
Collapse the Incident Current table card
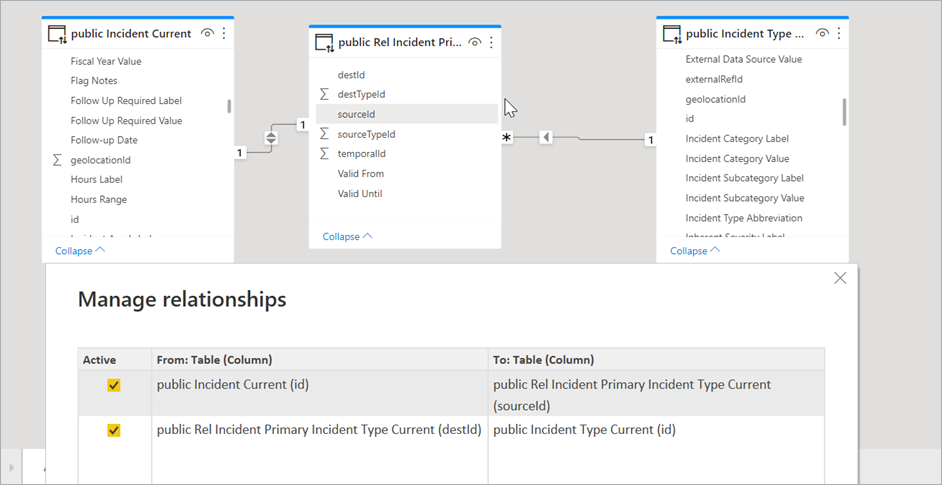pyautogui.click(x=80, y=251)
